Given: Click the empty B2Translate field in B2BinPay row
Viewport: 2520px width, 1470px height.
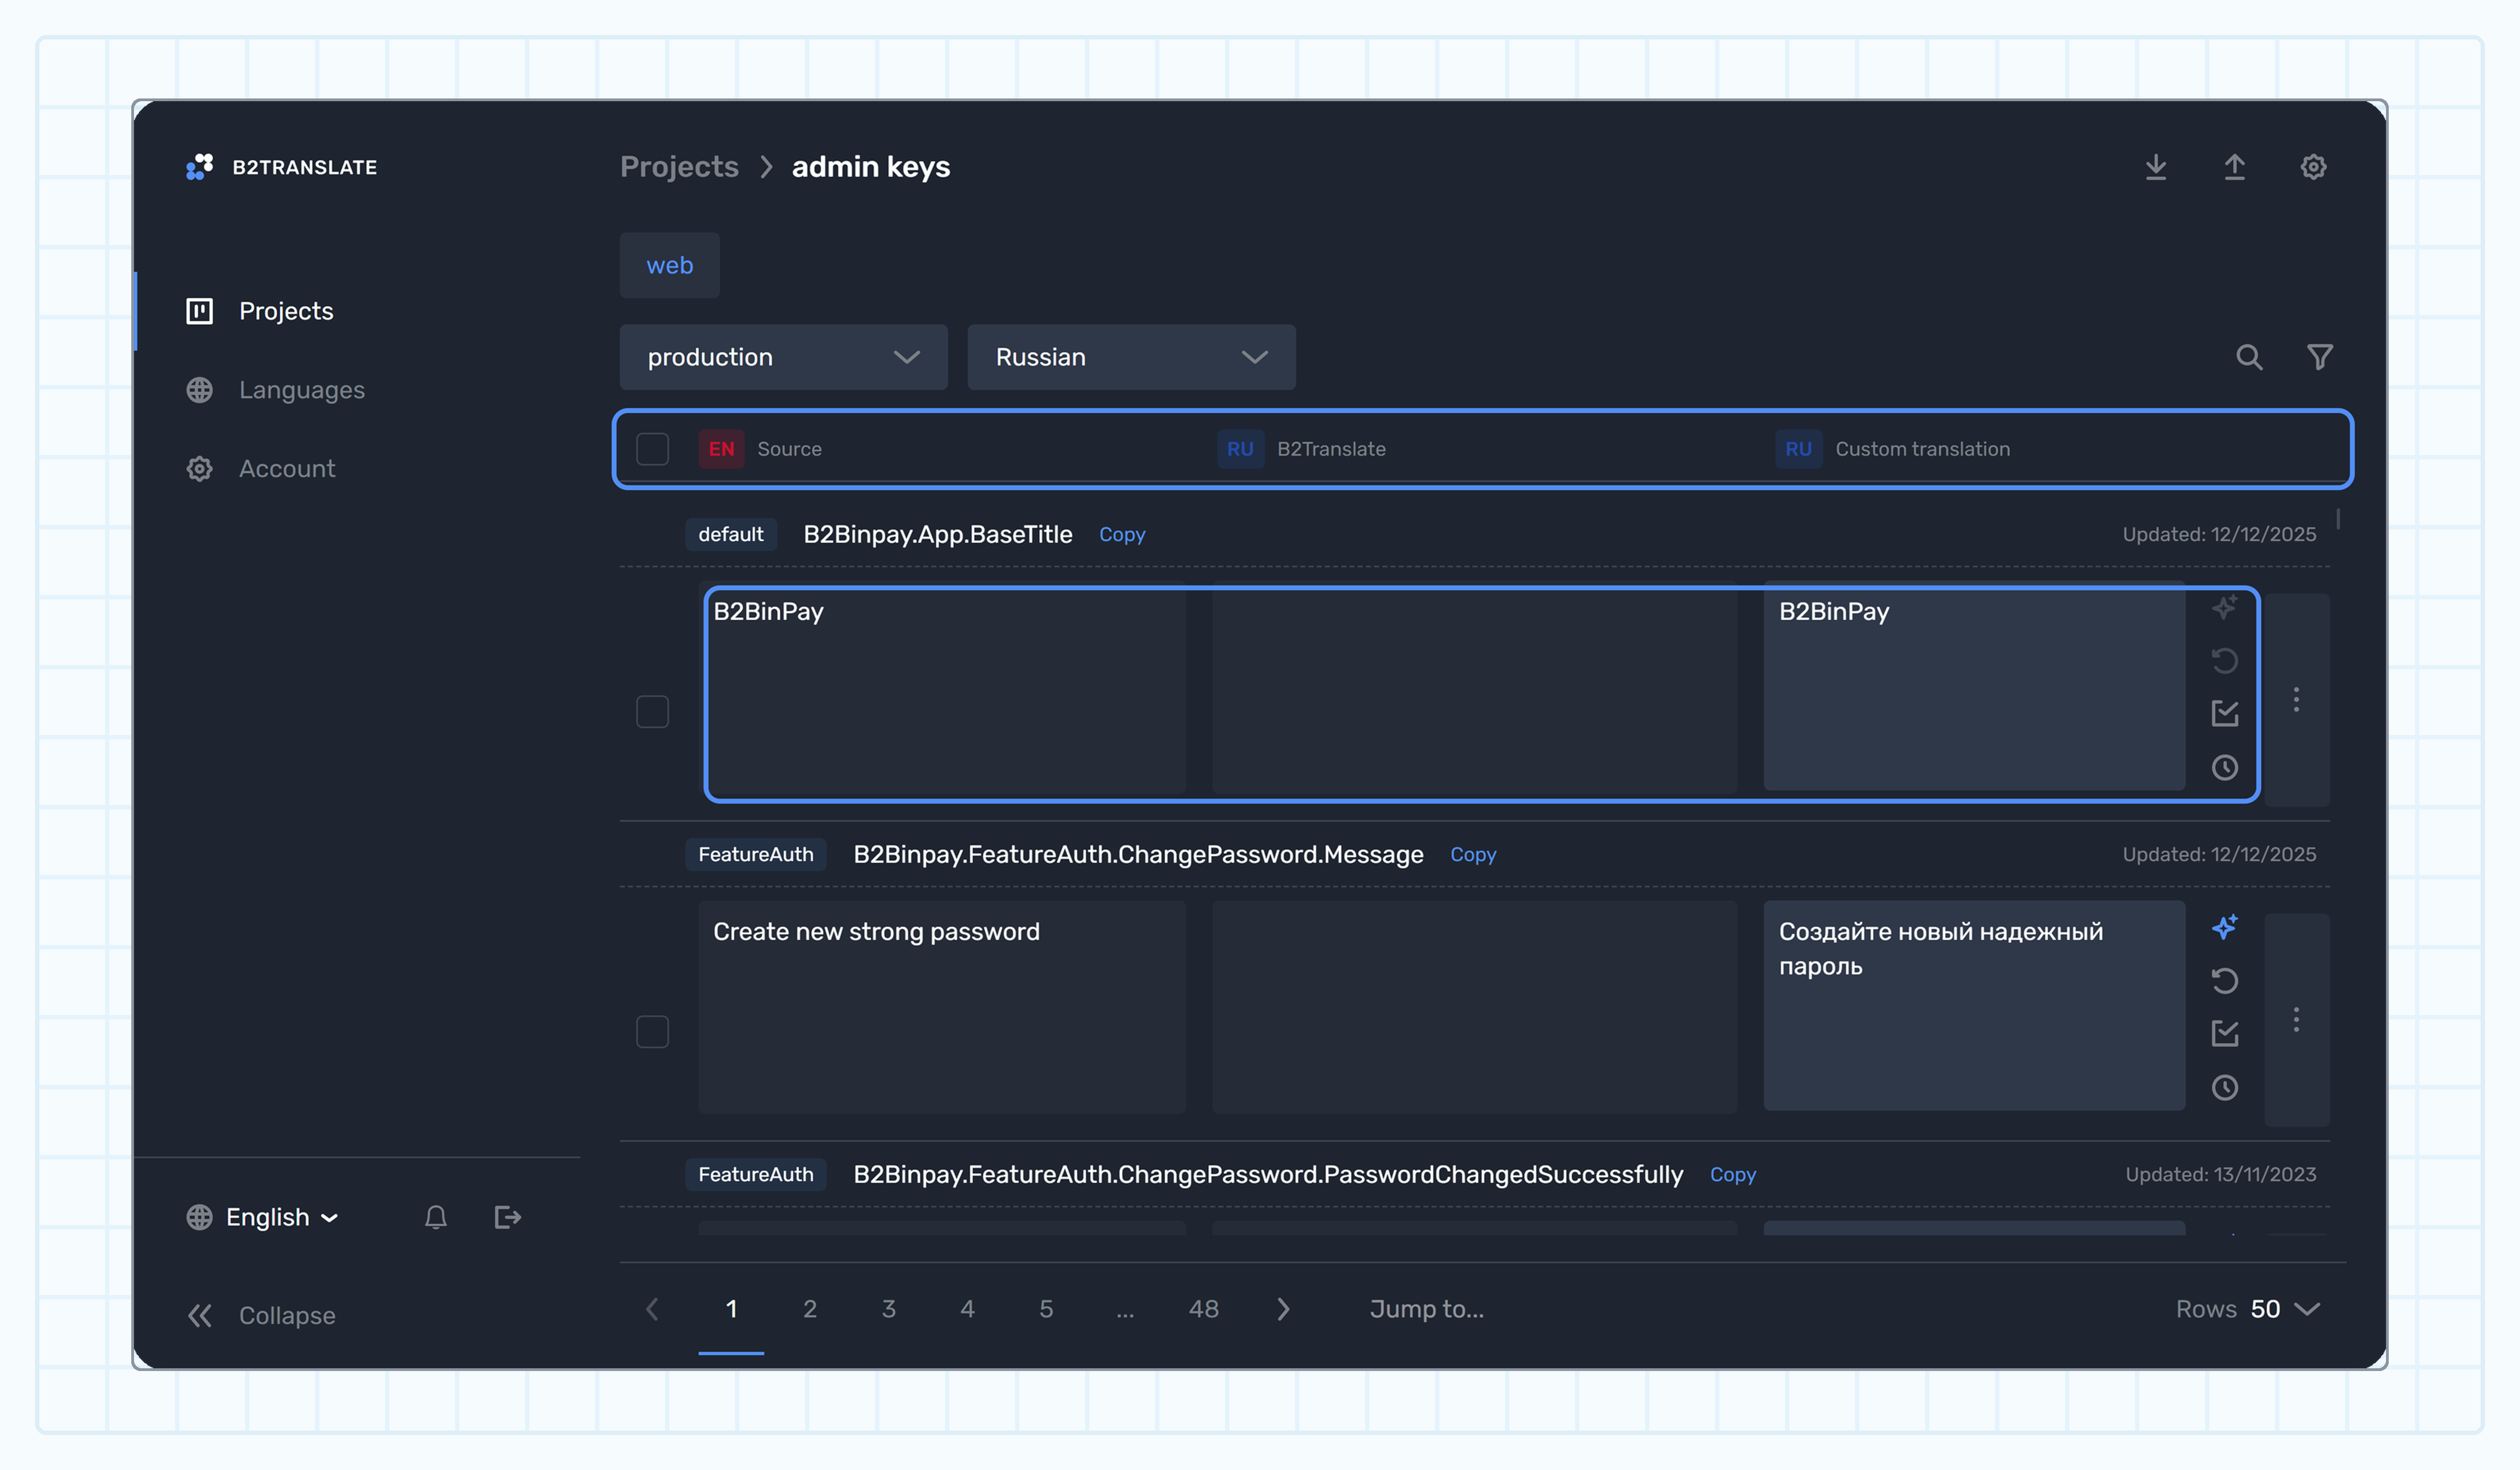Looking at the screenshot, I should coord(1475,687).
